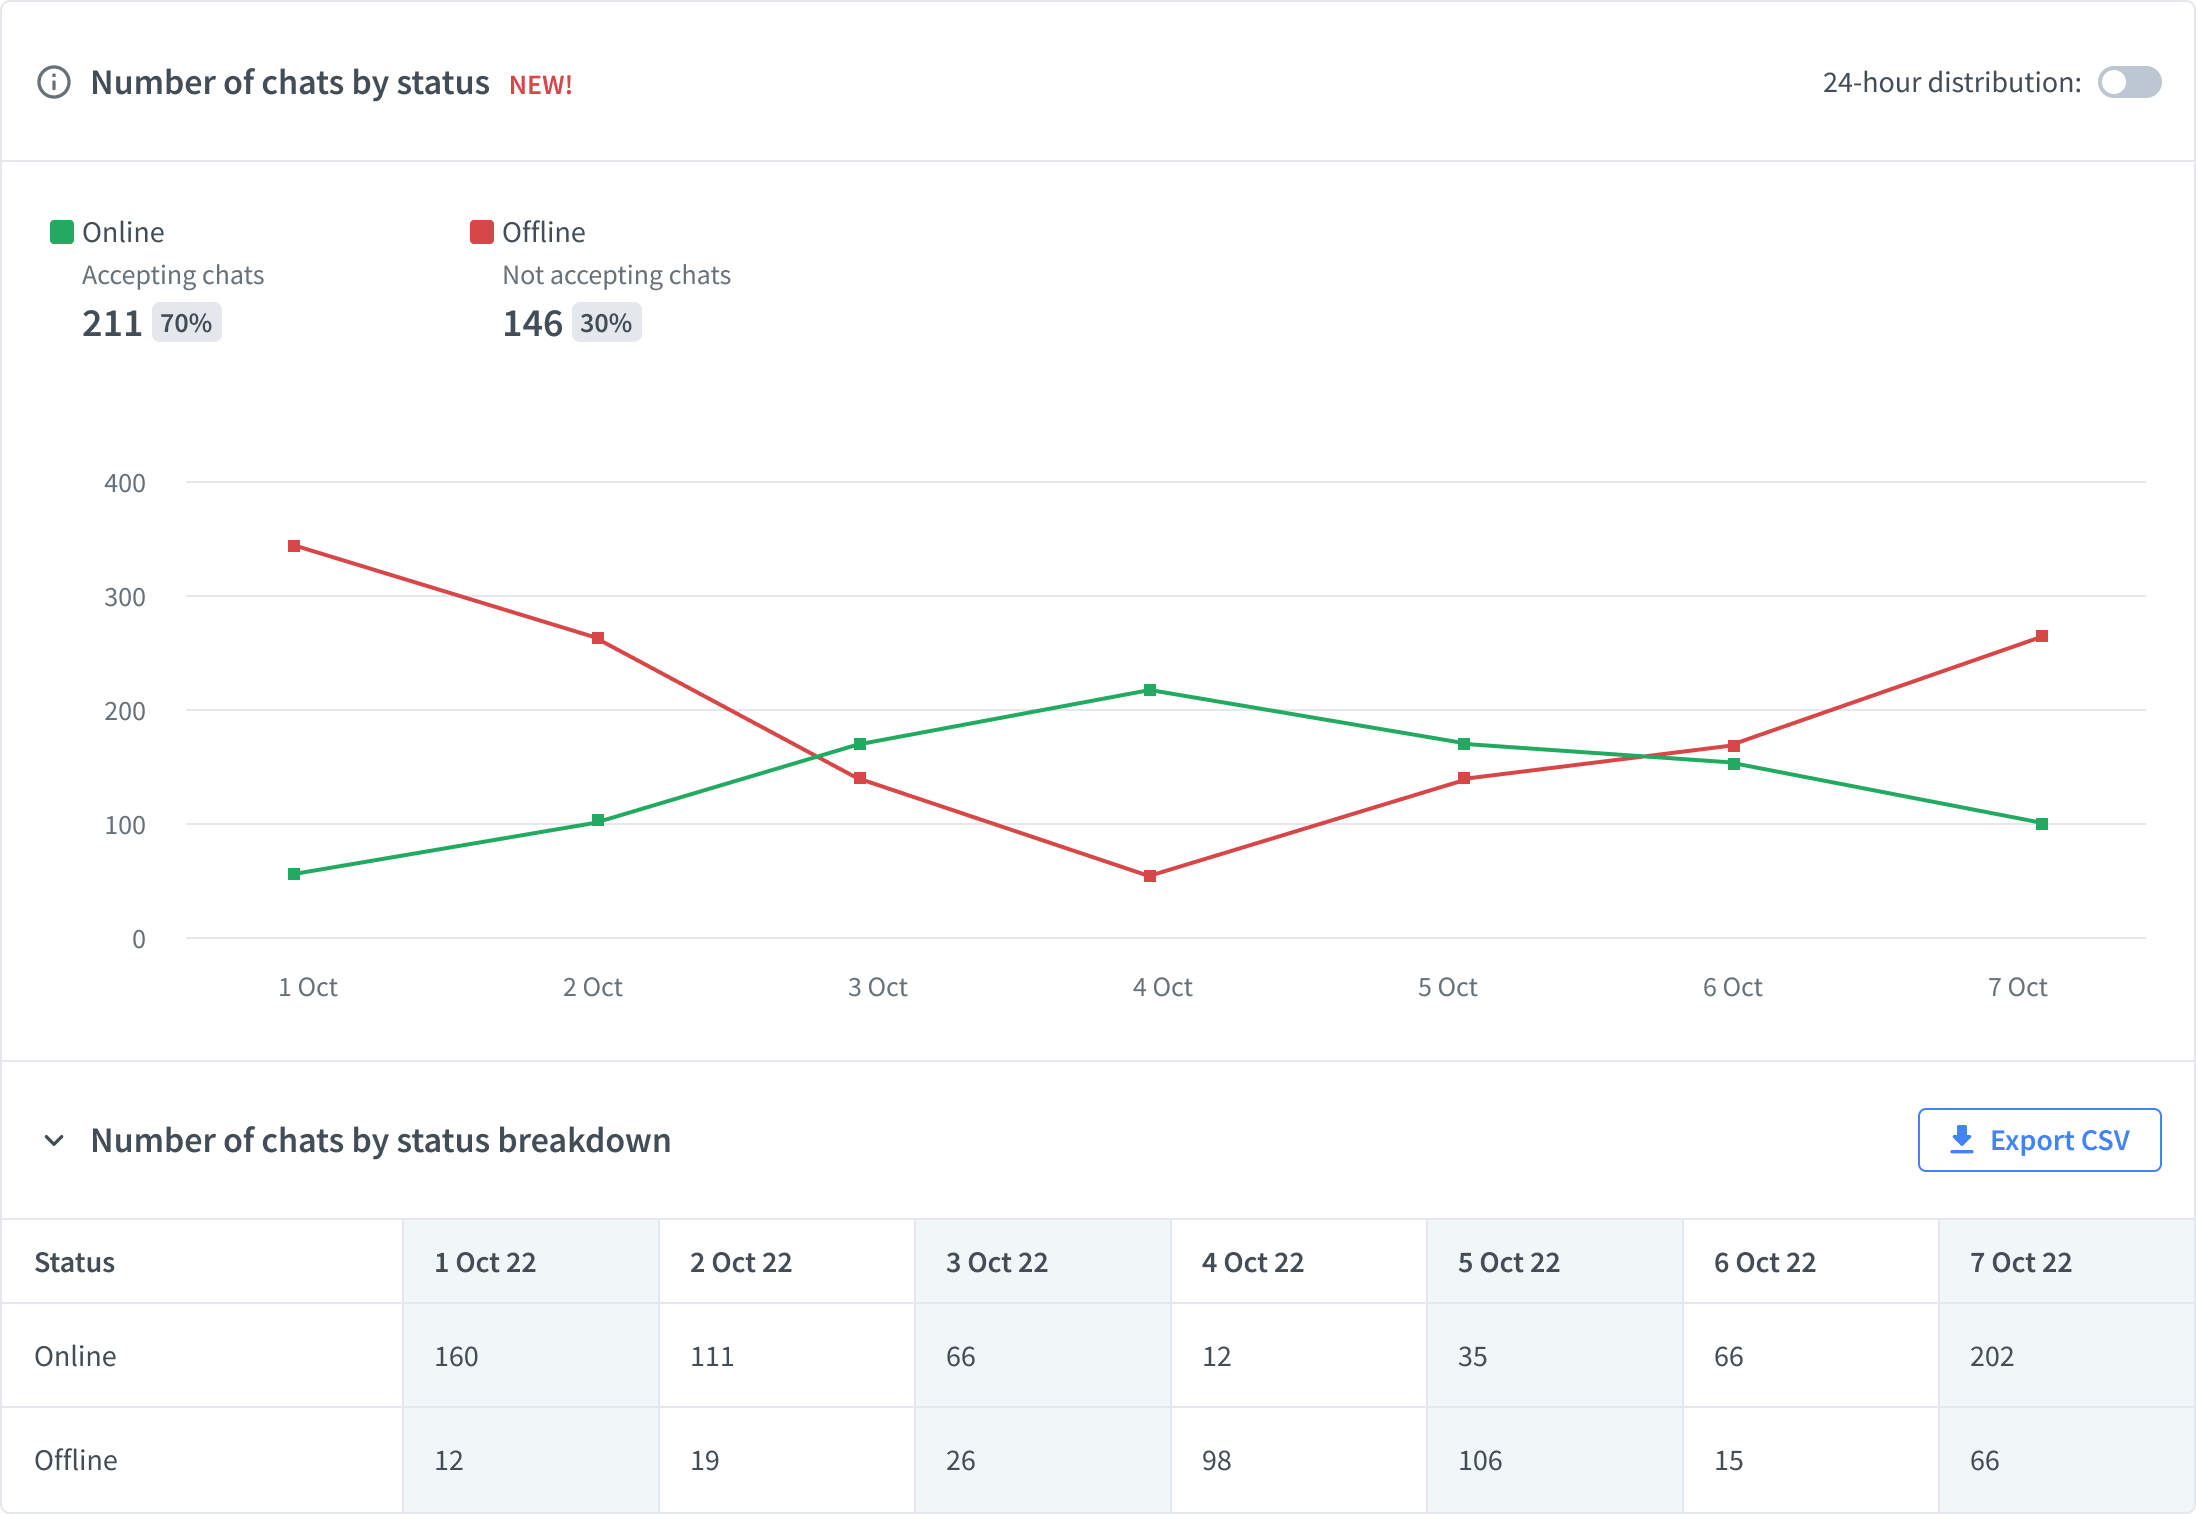This screenshot has height=1514, width=2196.
Task: Click the red Offline data point on 6 Oct
Action: point(1734,746)
